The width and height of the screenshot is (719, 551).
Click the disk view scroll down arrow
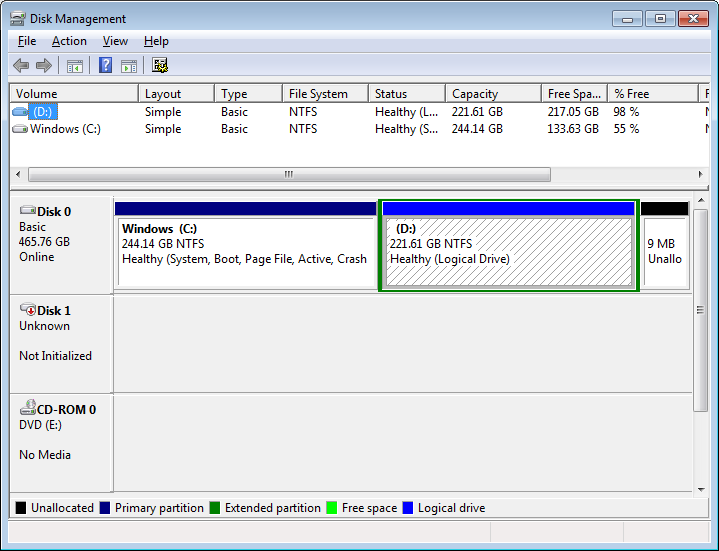tap(701, 489)
